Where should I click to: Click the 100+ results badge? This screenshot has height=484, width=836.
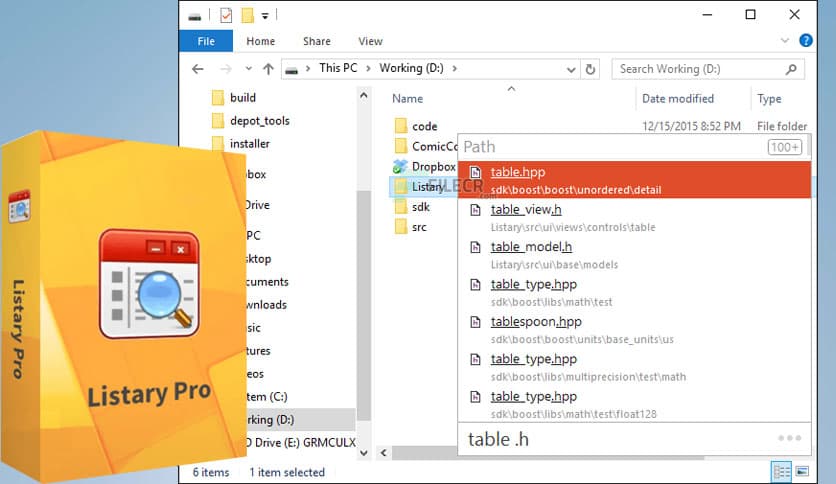(x=784, y=147)
